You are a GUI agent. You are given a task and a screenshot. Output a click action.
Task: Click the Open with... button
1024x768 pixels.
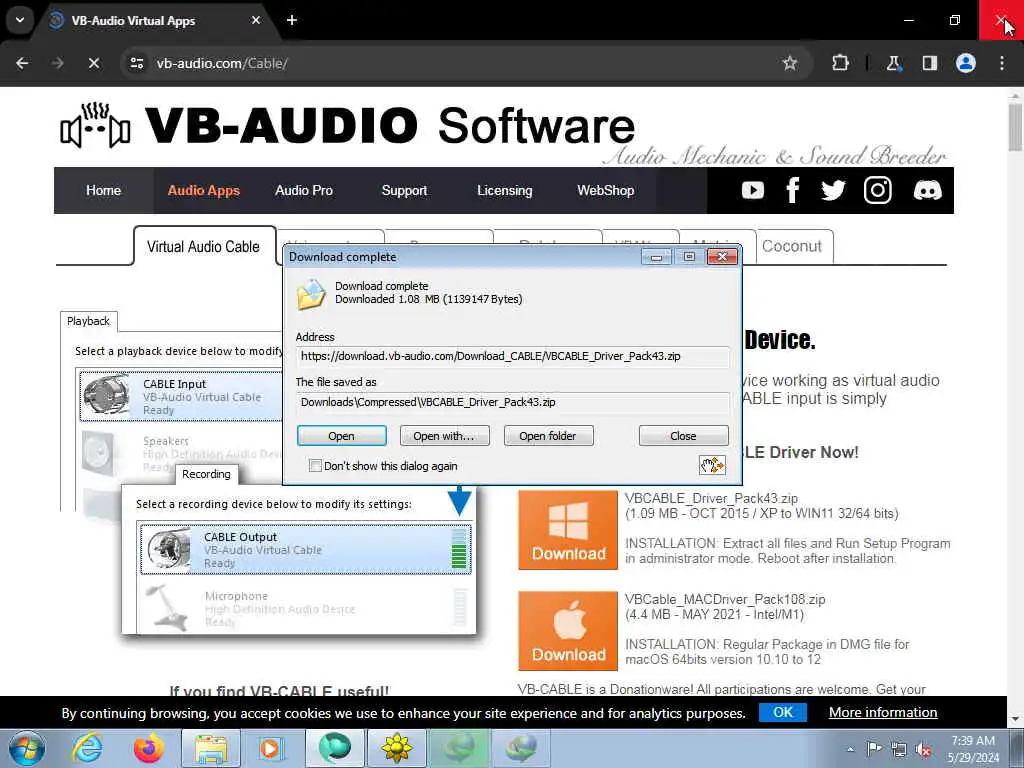(x=444, y=436)
